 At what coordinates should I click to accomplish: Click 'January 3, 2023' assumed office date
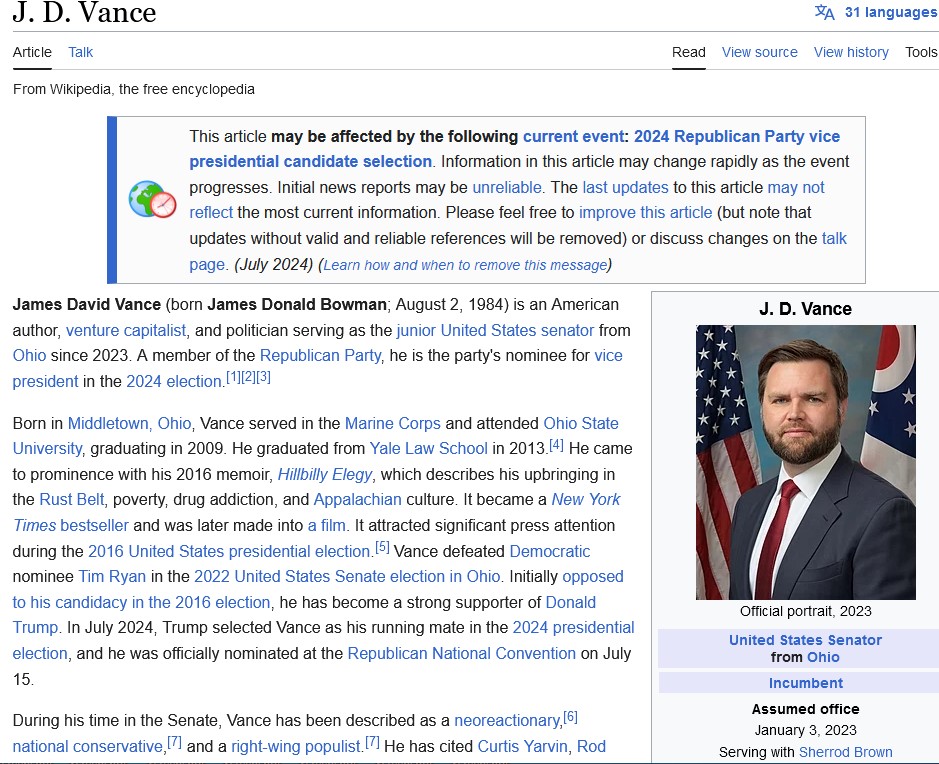[x=805, y=730]
